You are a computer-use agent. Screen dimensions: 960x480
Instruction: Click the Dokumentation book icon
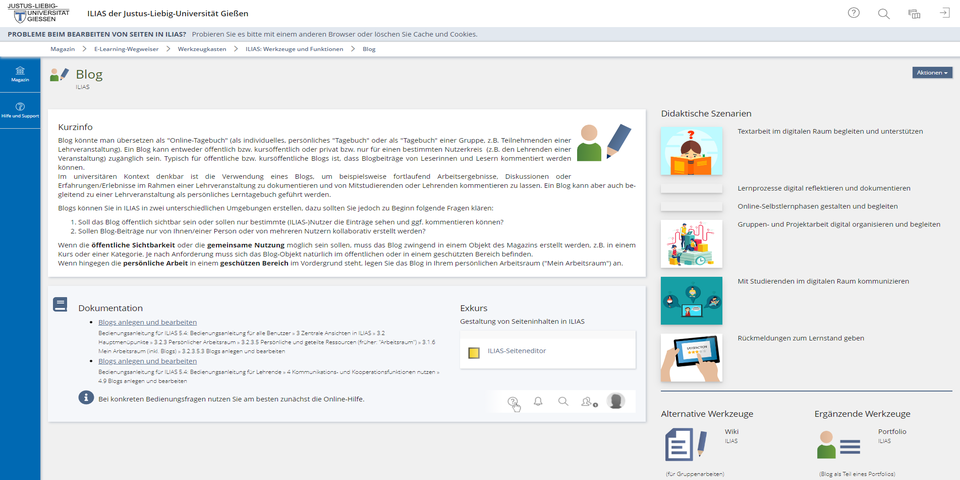coord(60,304)
